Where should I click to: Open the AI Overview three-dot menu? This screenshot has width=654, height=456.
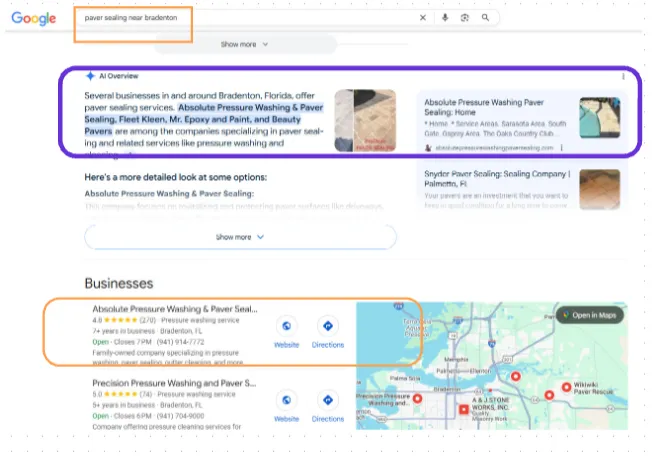(x=623, y=76)
